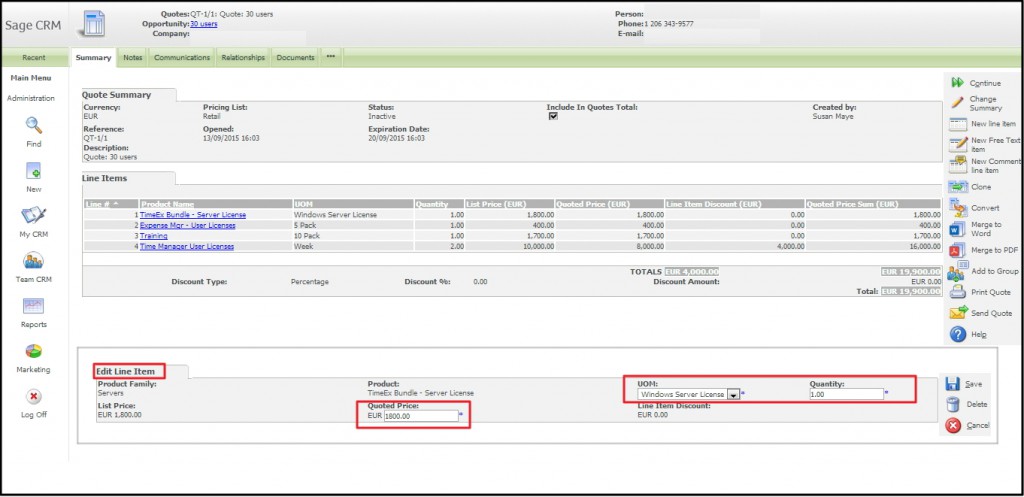Click the New line item icon

pos(957,123)
